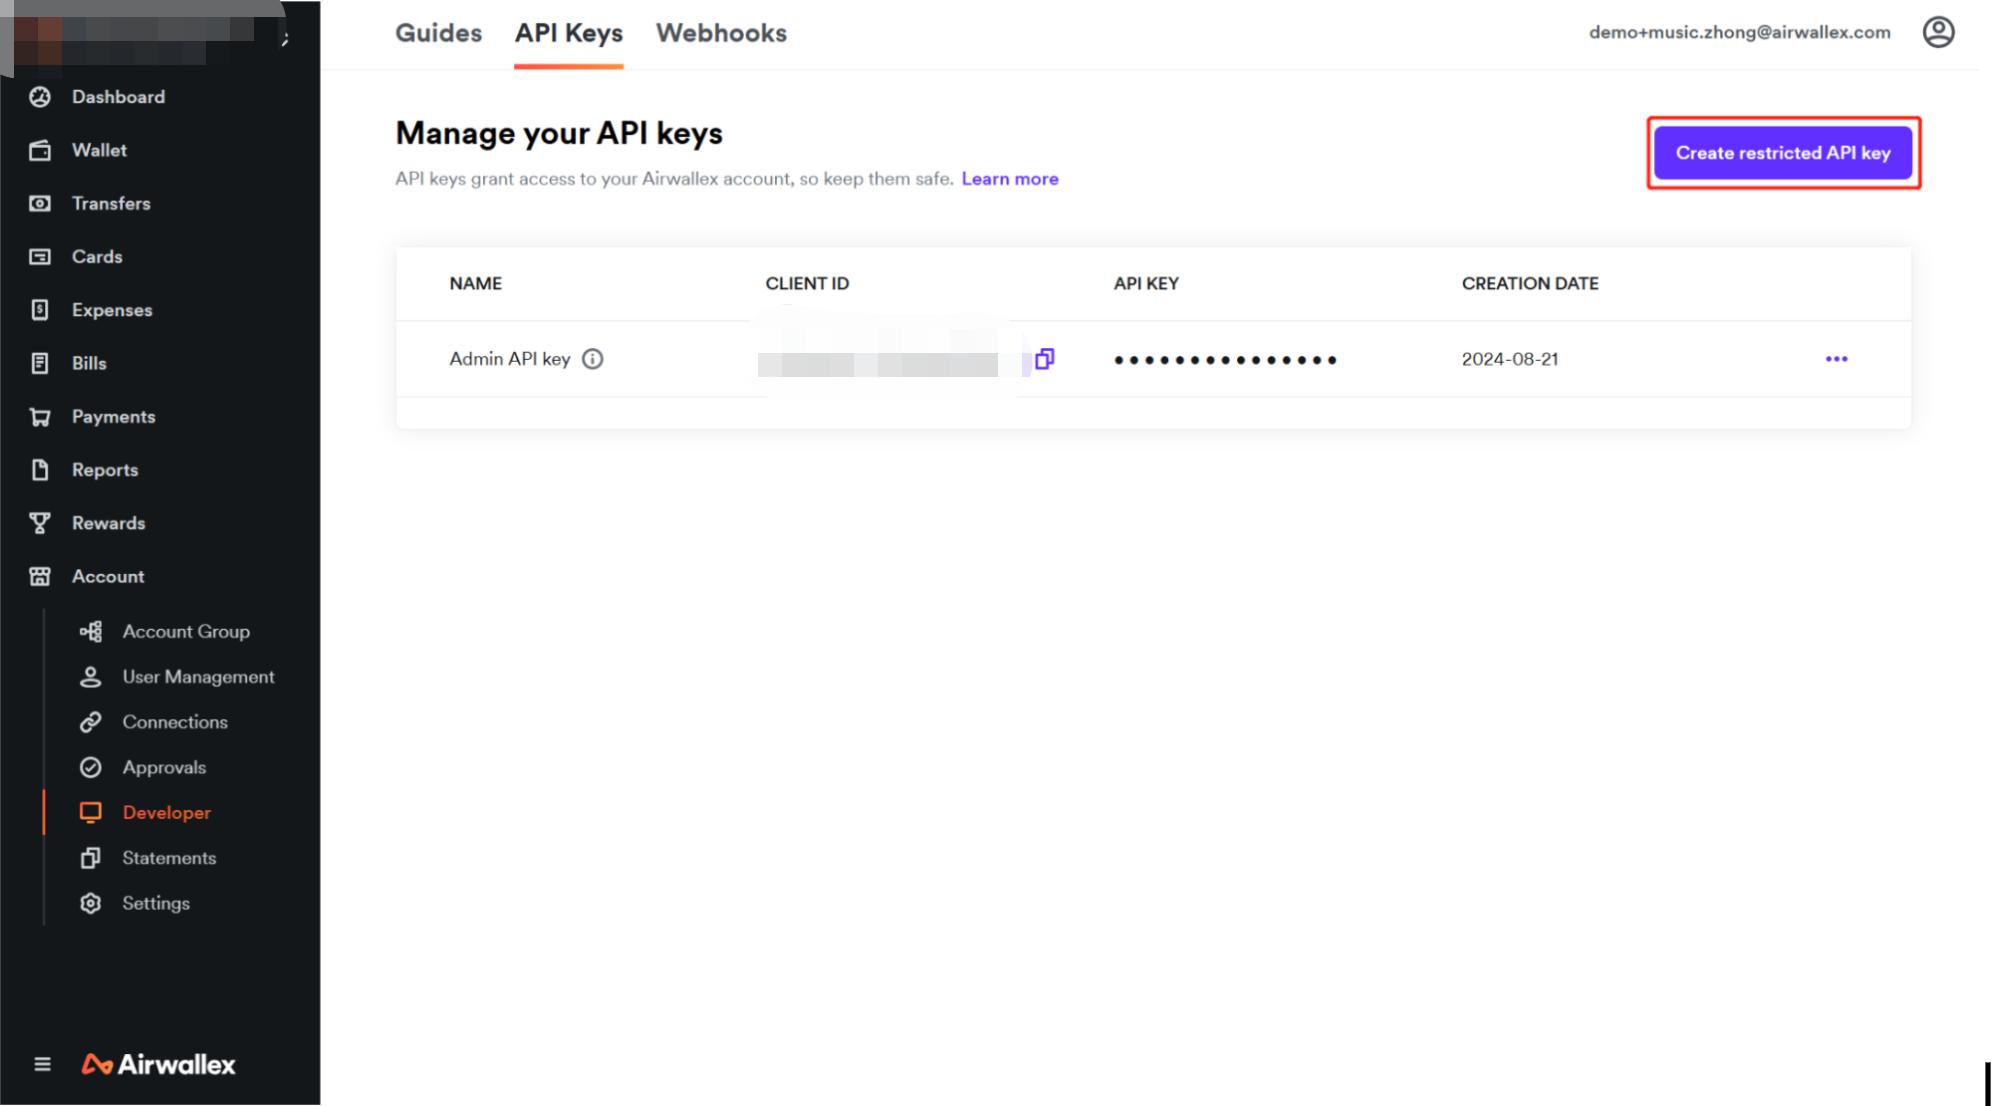1994x1106 pixels.
Task: Click the Airwallex logo
Action: click(x=159, y=1064)
